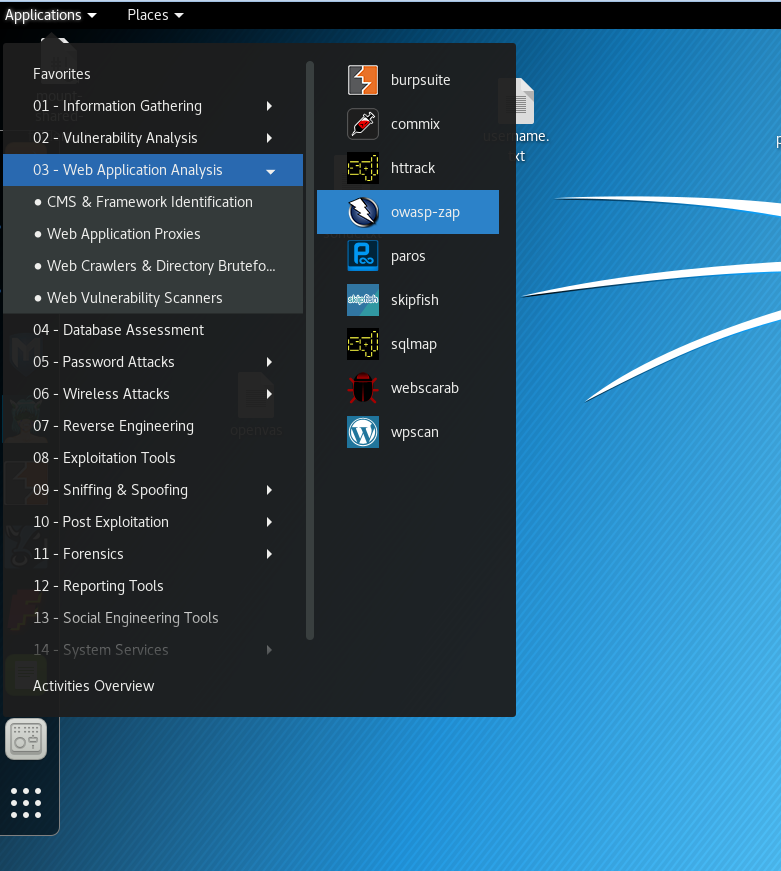Select the Favorites category
This screenshot has height=871, width=781.
[x=153, y=74]
